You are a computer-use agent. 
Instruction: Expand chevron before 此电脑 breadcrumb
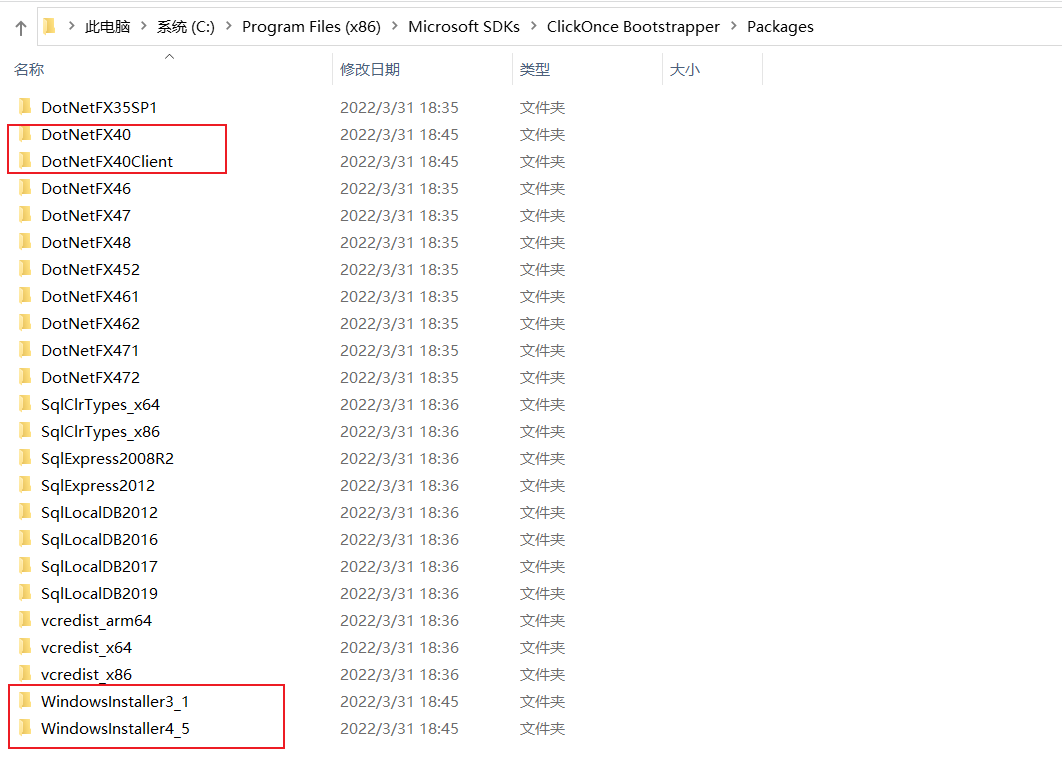71,26
